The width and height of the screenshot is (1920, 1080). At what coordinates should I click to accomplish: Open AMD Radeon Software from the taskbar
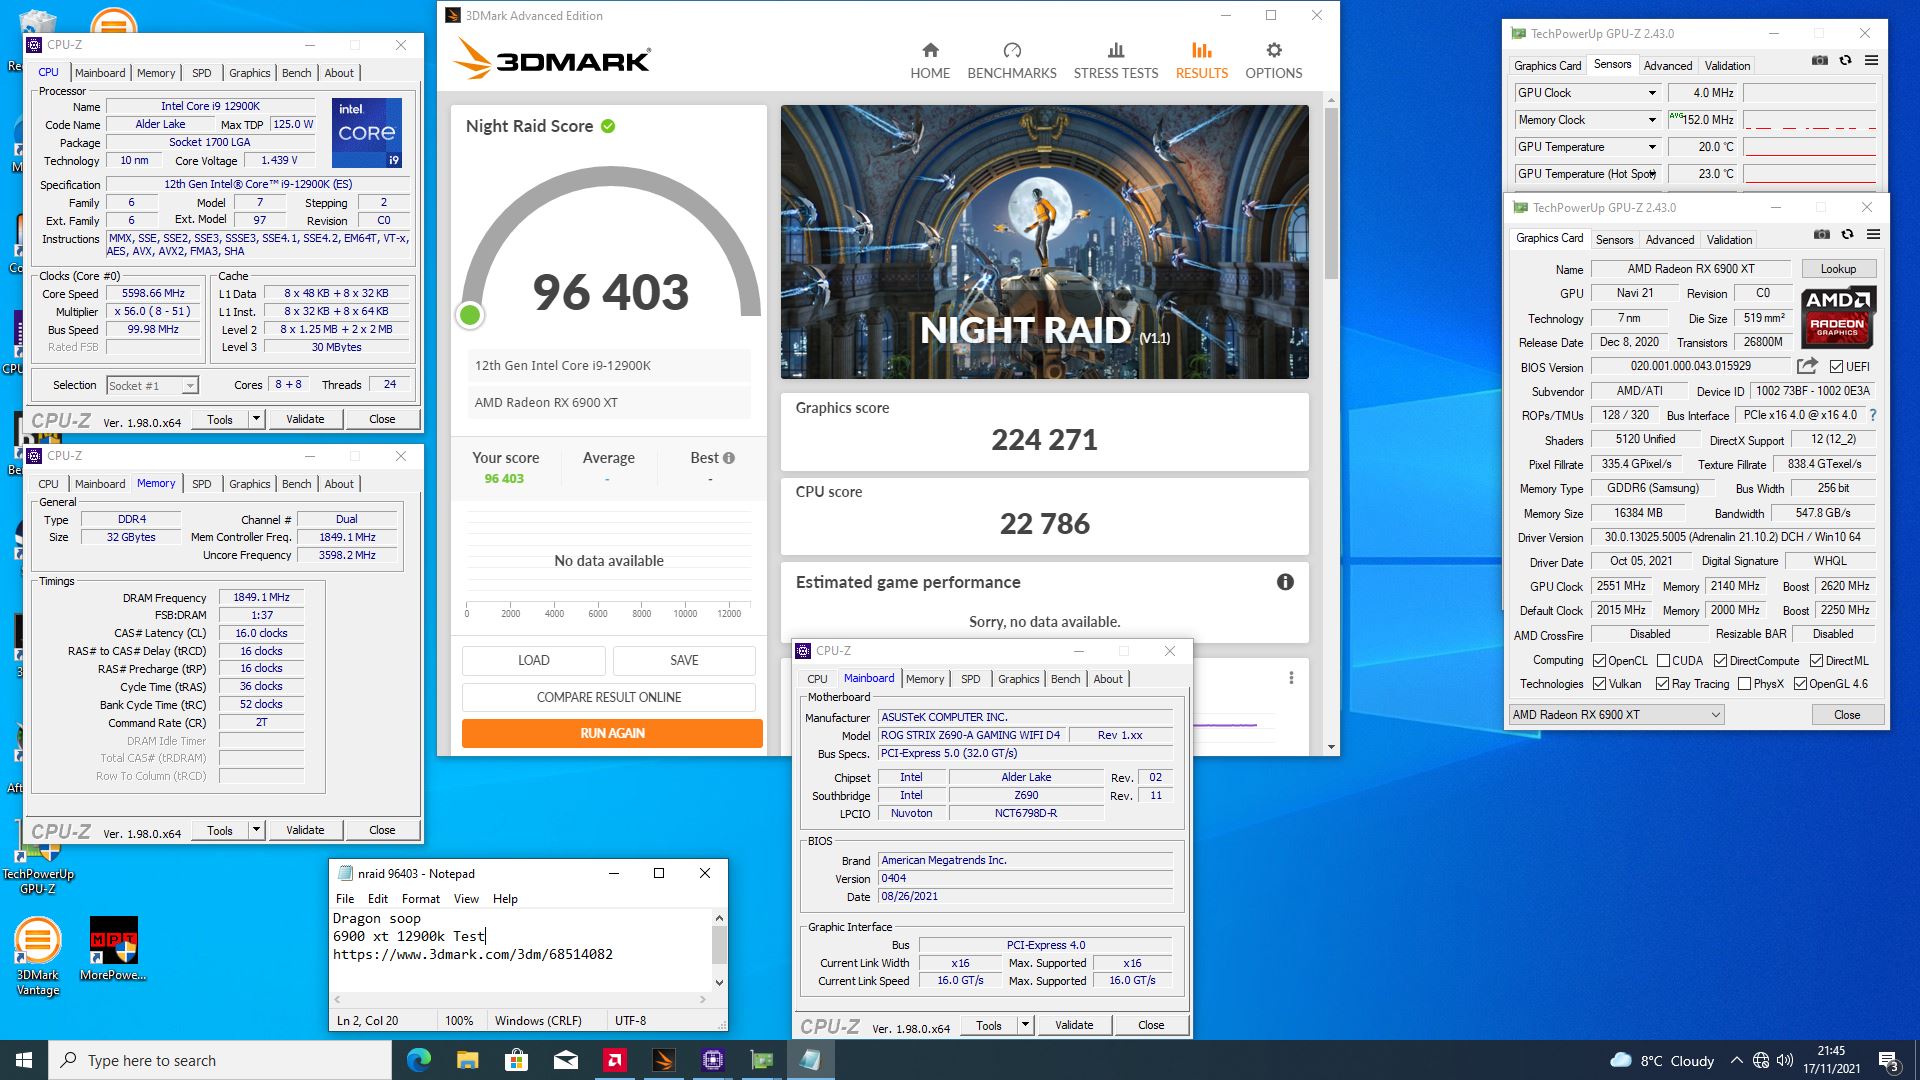[614, 1060]
